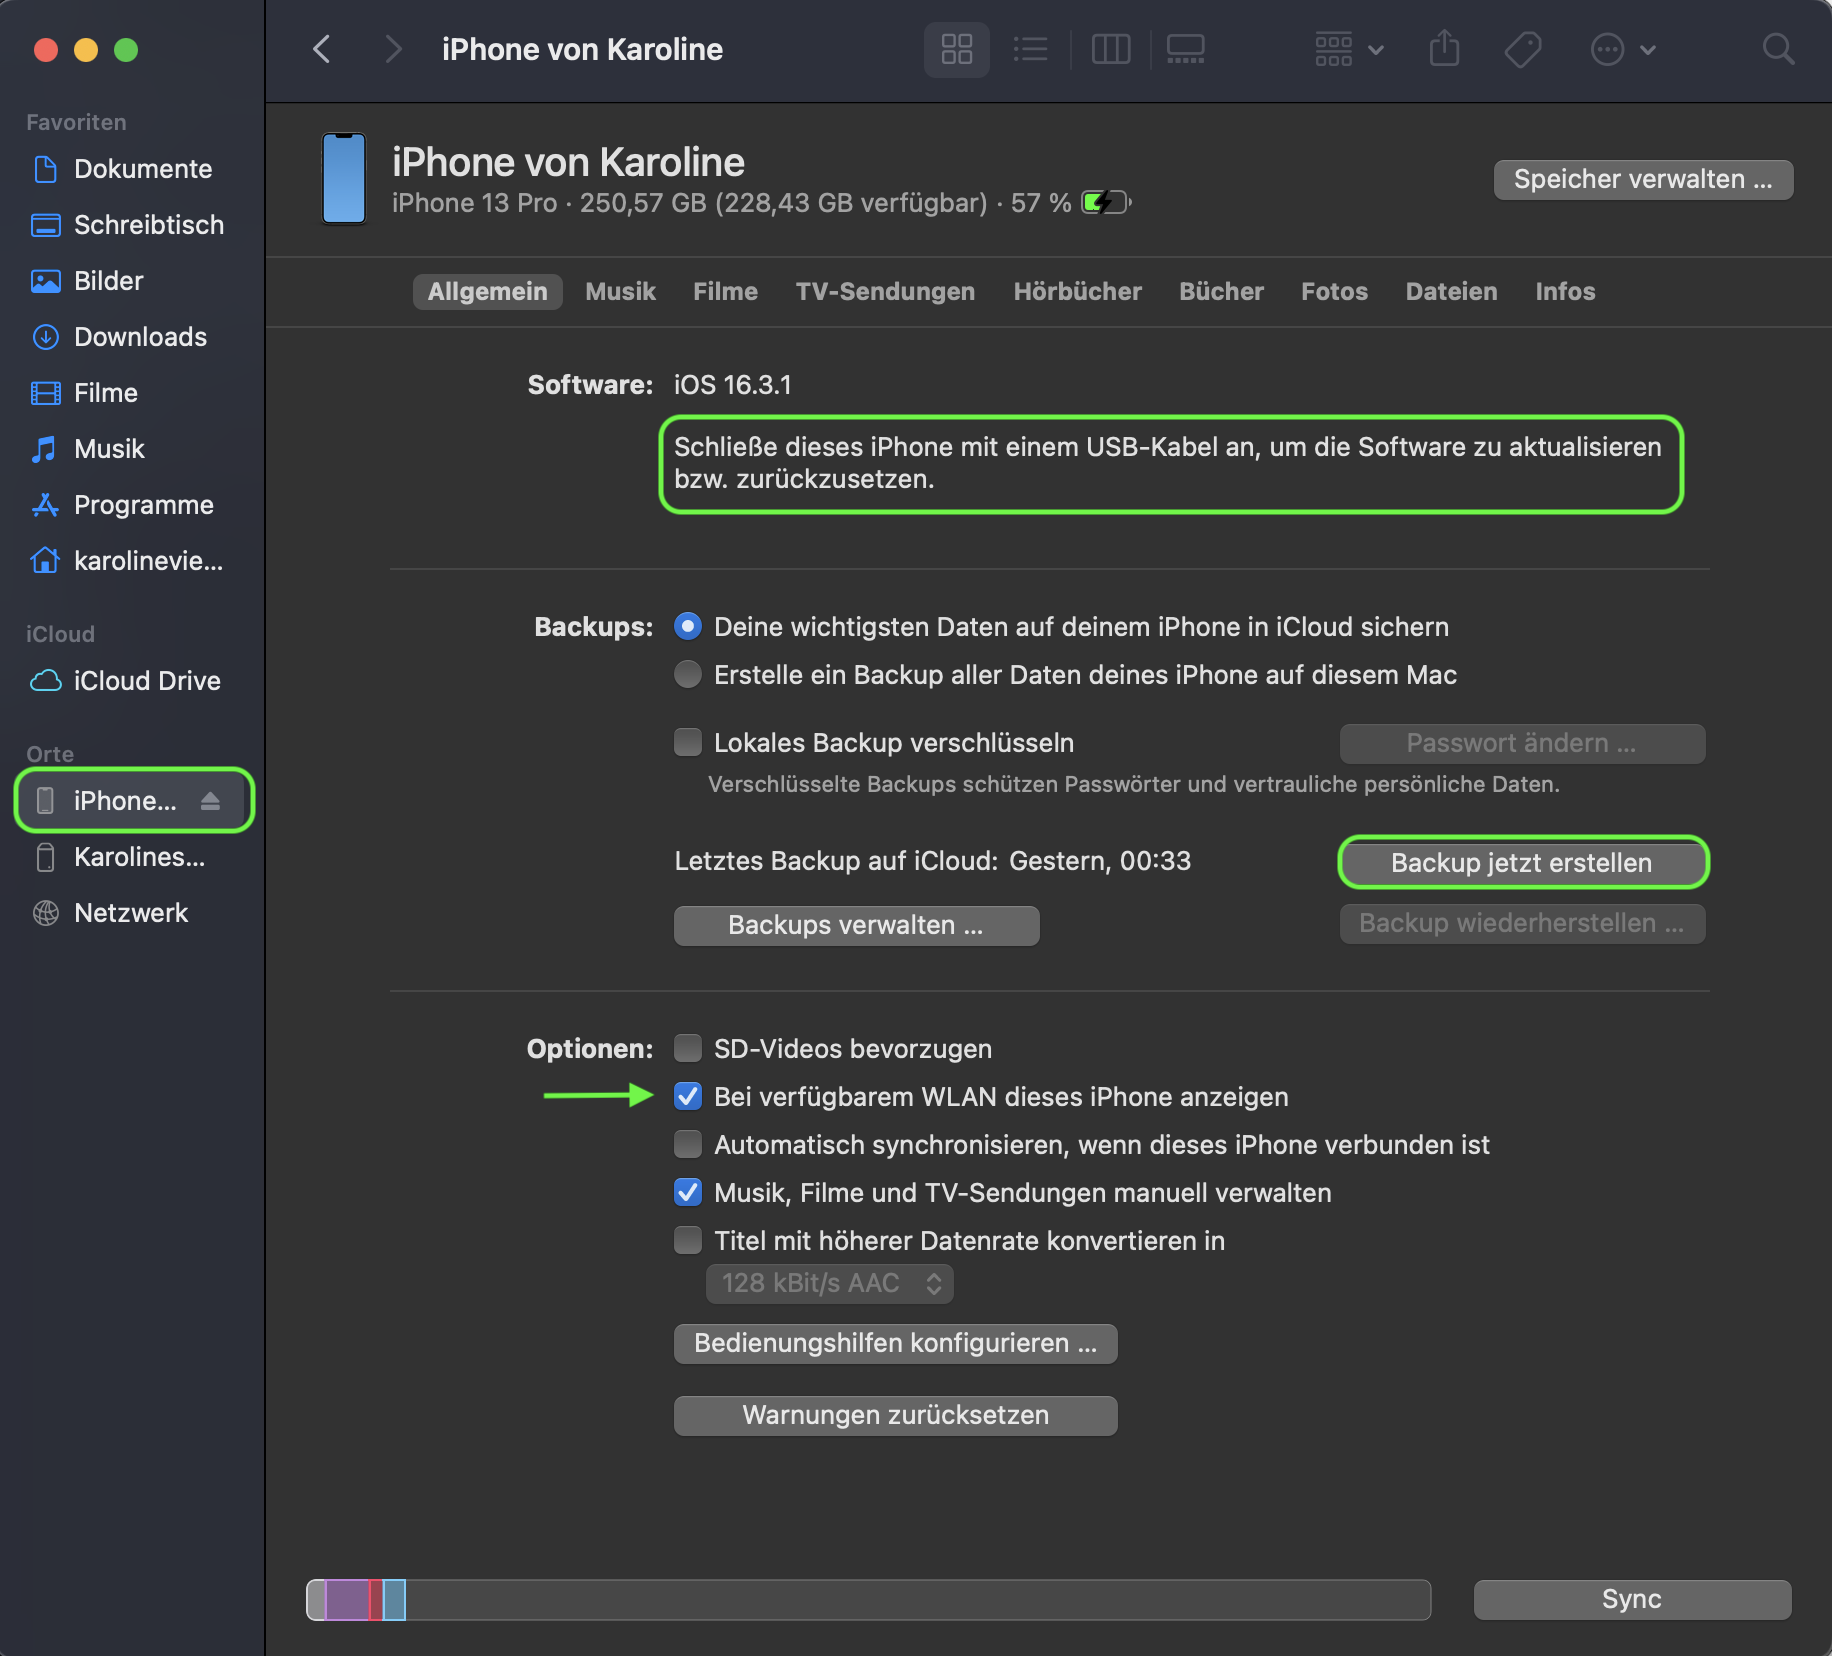Select backup on this Mac radio button
The width and height of the screenshot is (1832, 1656).
coord(688,675)
